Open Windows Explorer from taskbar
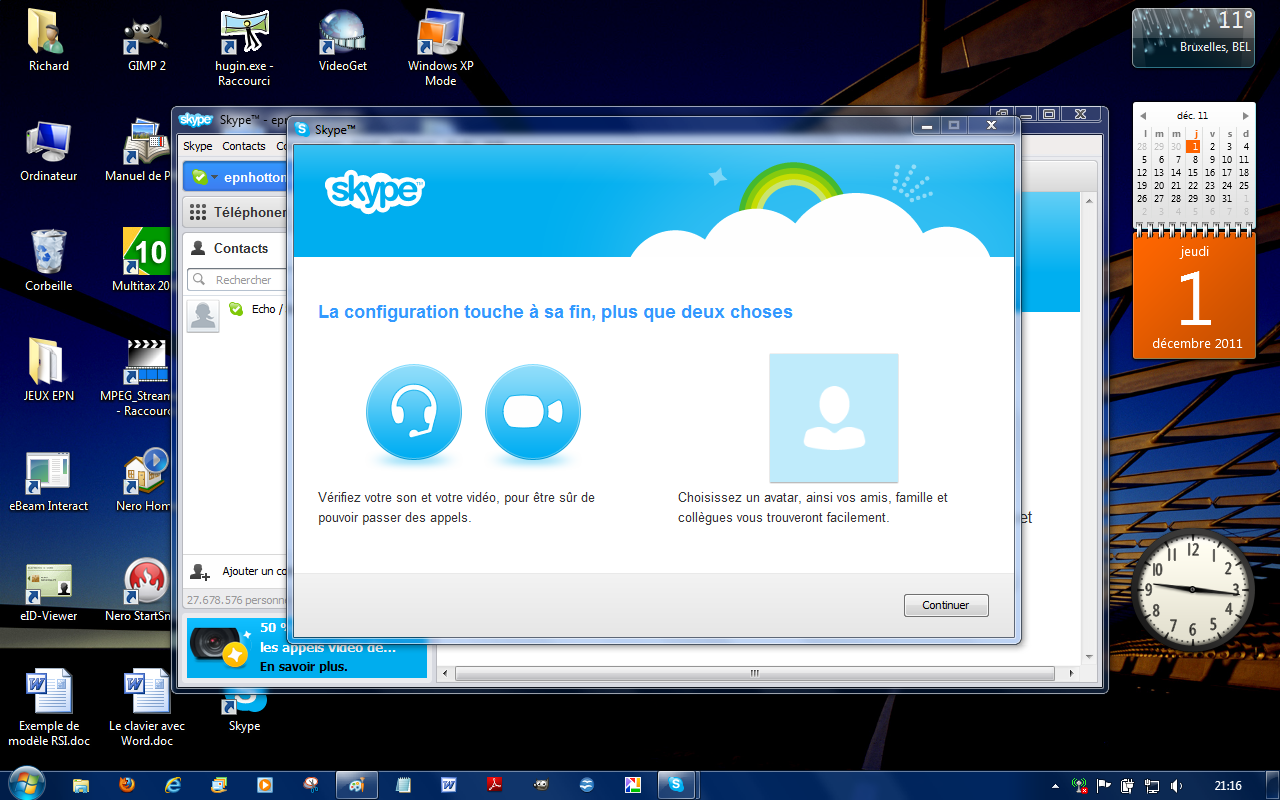Image resolution: width=1280 pixels, height=800 pixels. coord(82,785)
